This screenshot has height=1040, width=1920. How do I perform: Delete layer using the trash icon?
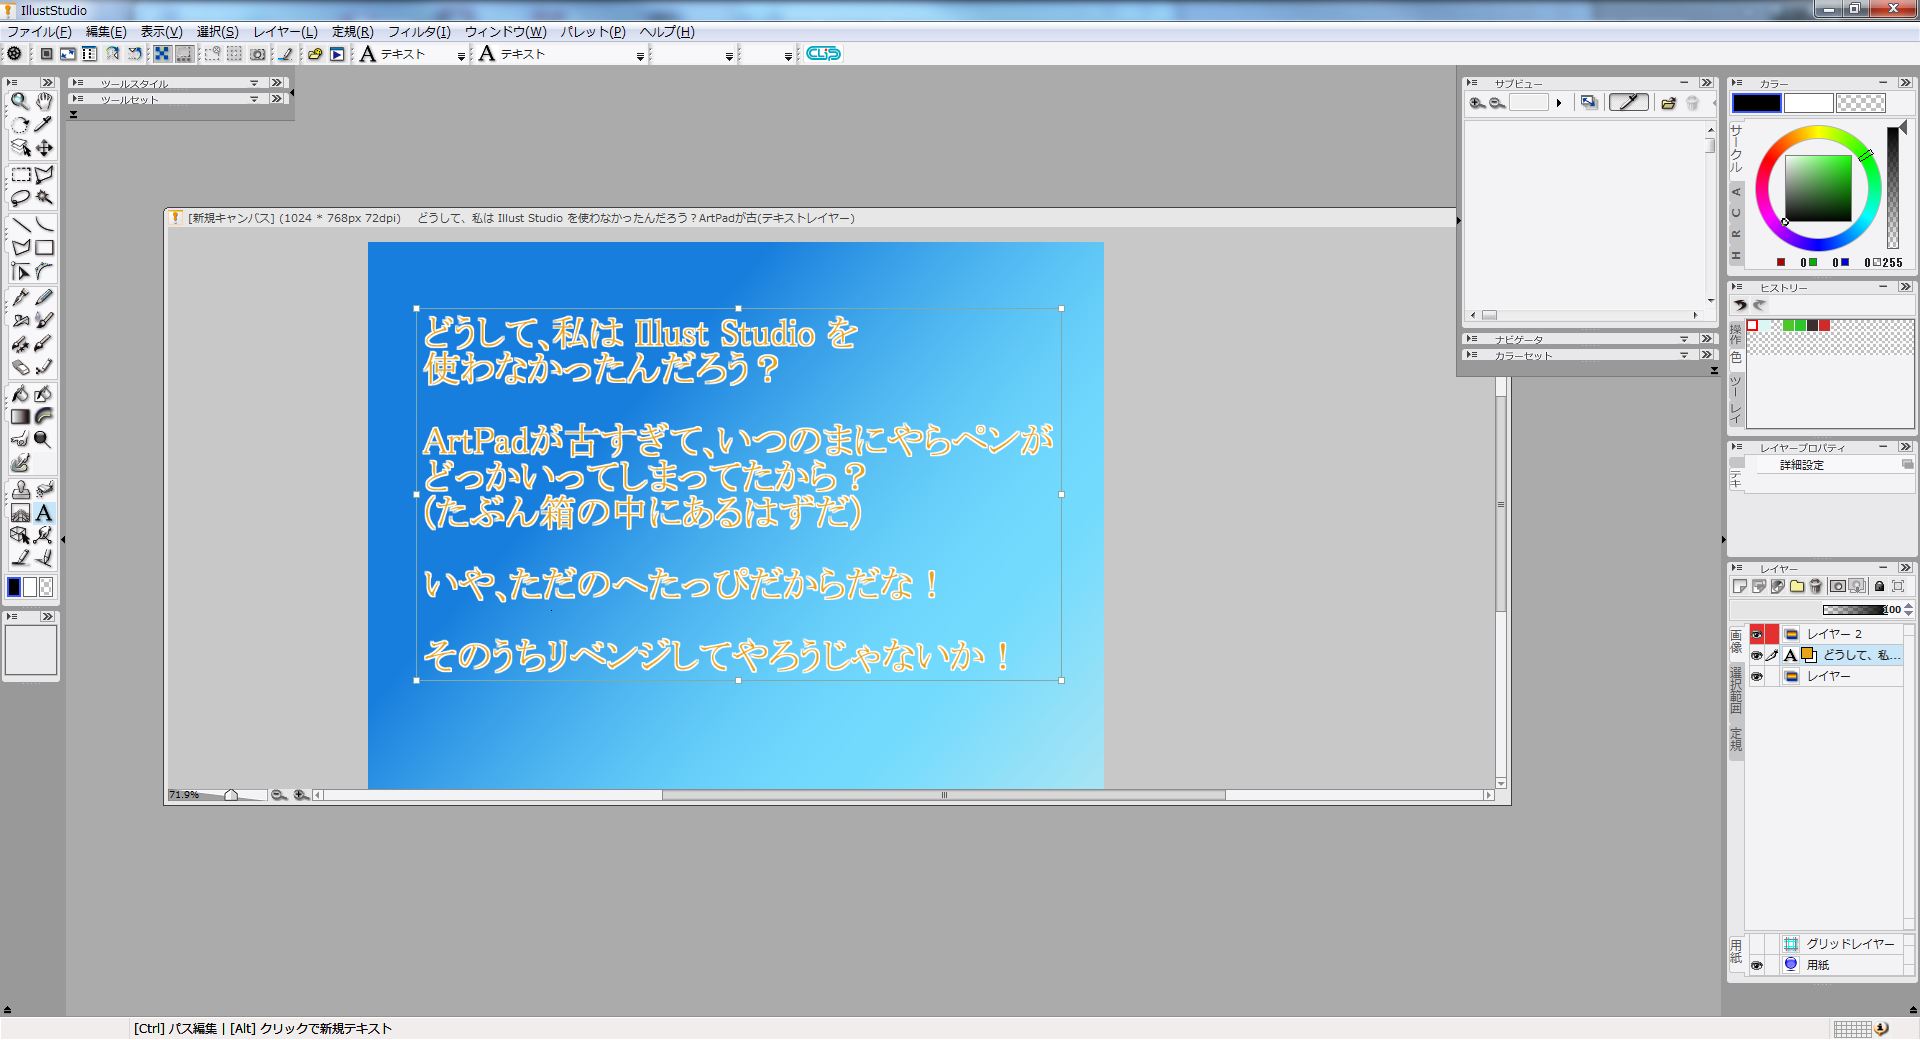[1816, 587]
